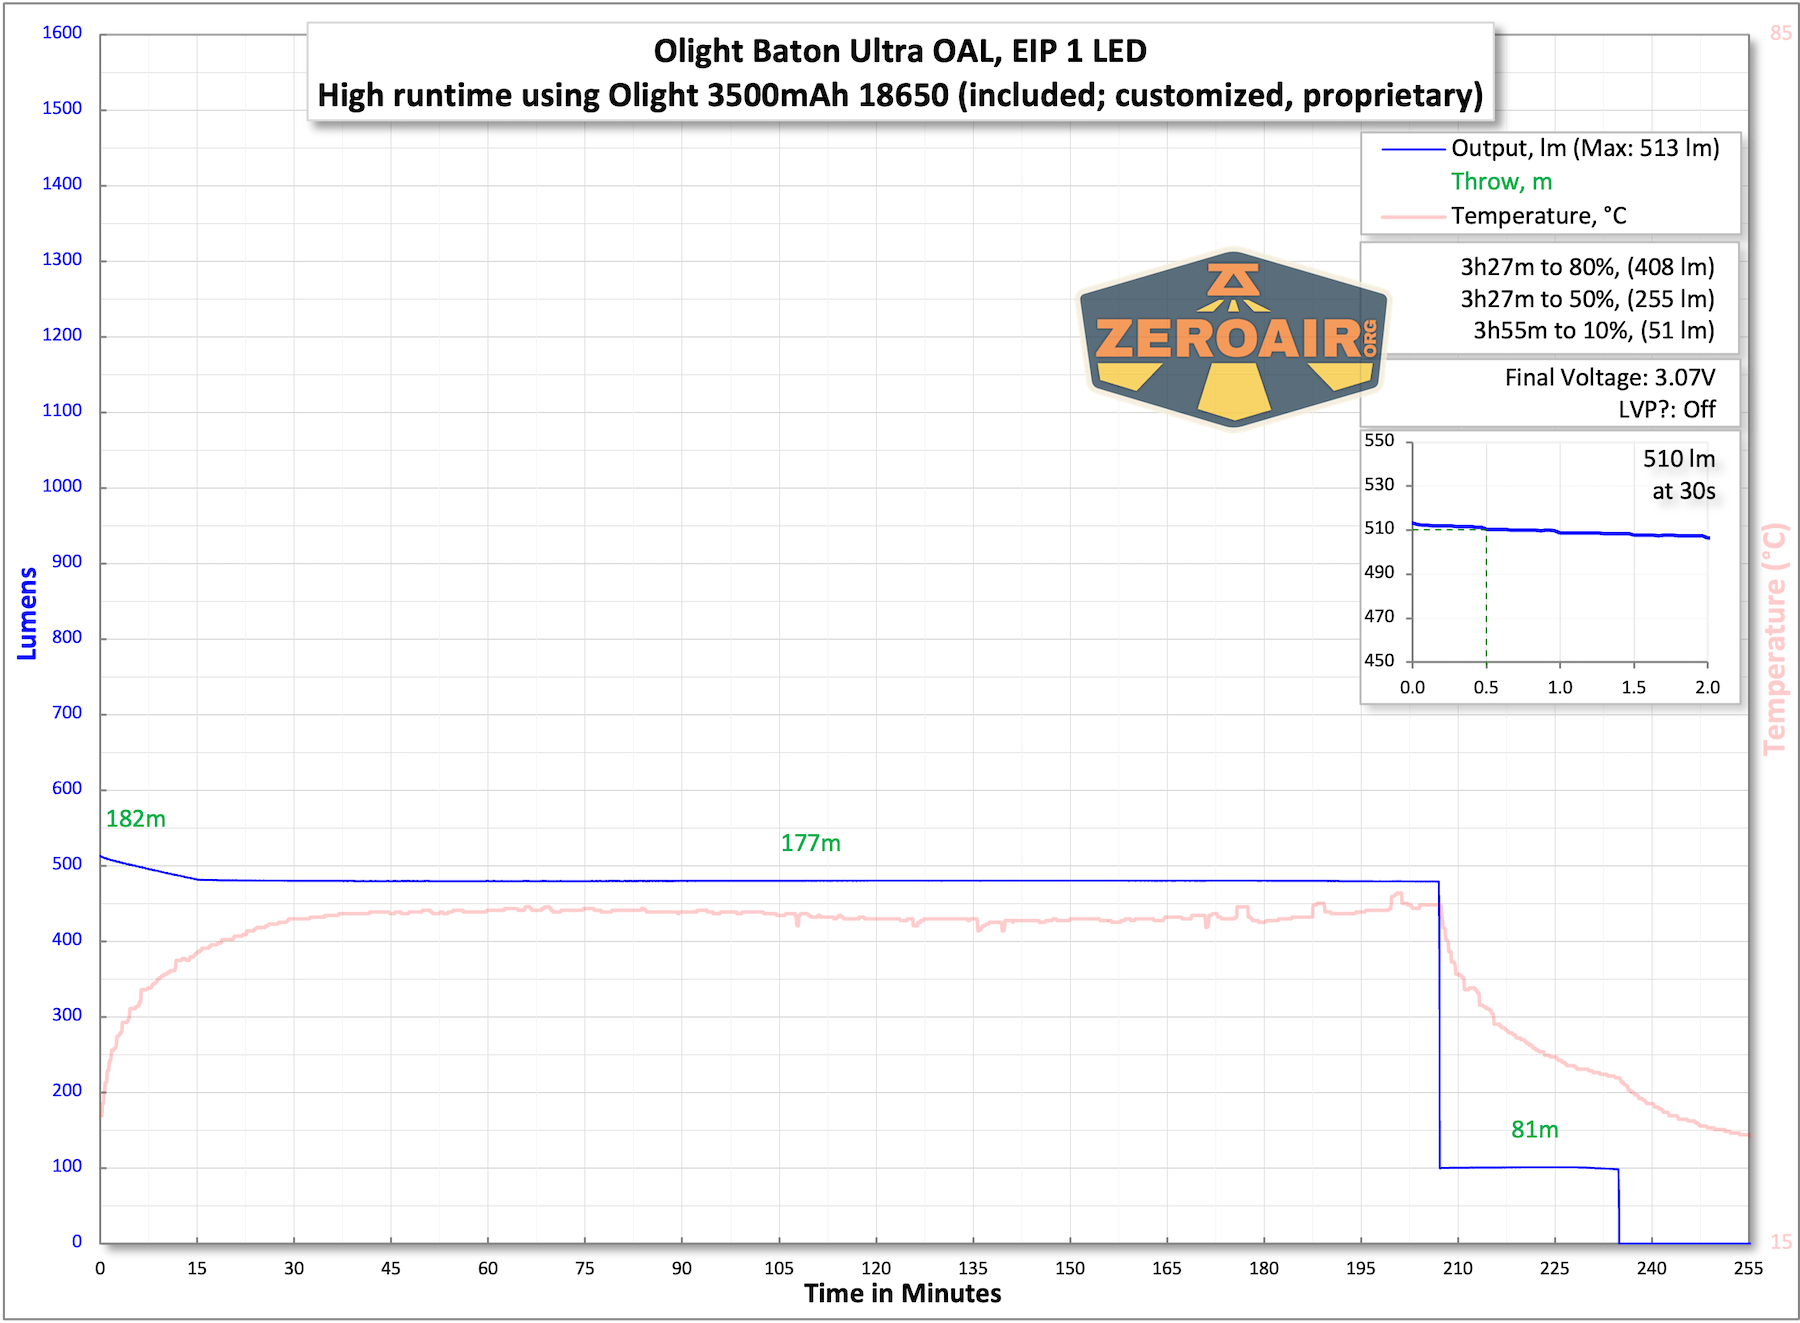This screenshot has width=1800, height=1323.
Task: Click the chart title Olight Baton Ultra OAL
Action: [899, 51]
